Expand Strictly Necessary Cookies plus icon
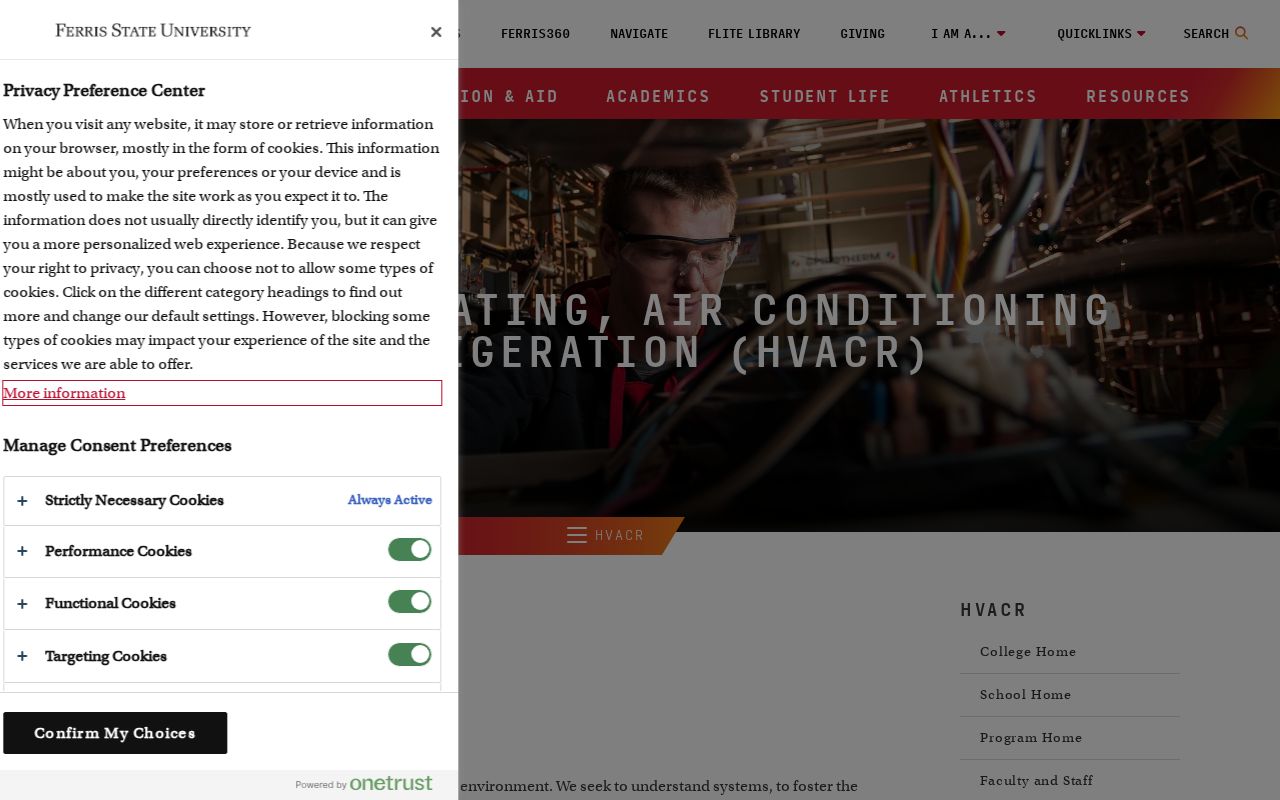This screenshot has height=800, width=1280. tap(22, 501)
